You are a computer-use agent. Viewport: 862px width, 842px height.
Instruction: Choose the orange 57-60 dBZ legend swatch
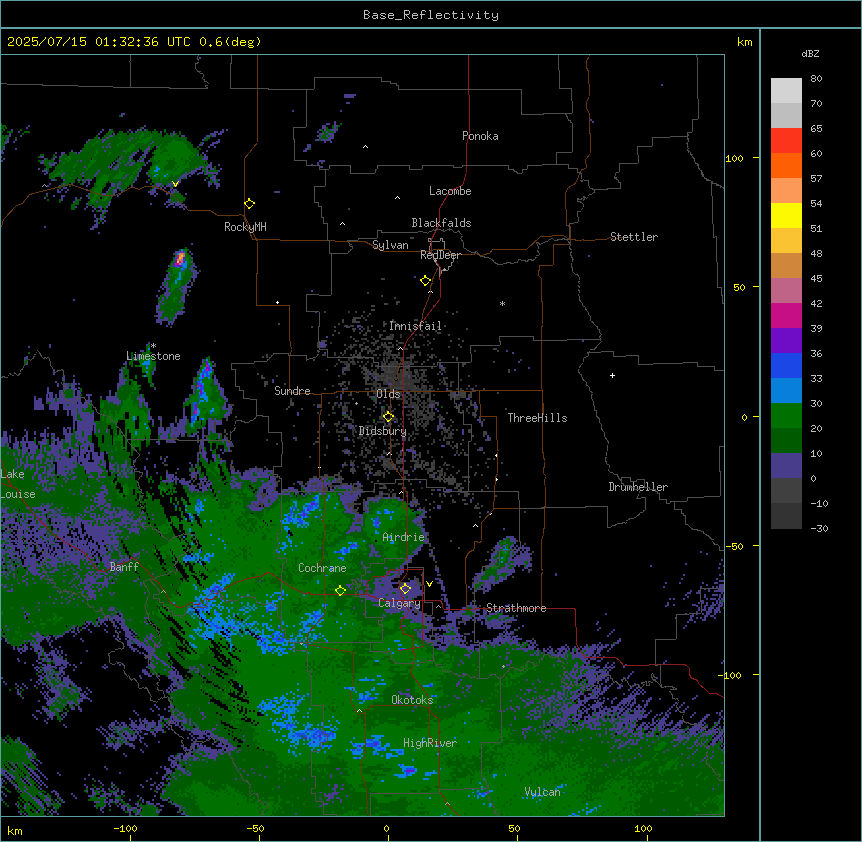786,165
